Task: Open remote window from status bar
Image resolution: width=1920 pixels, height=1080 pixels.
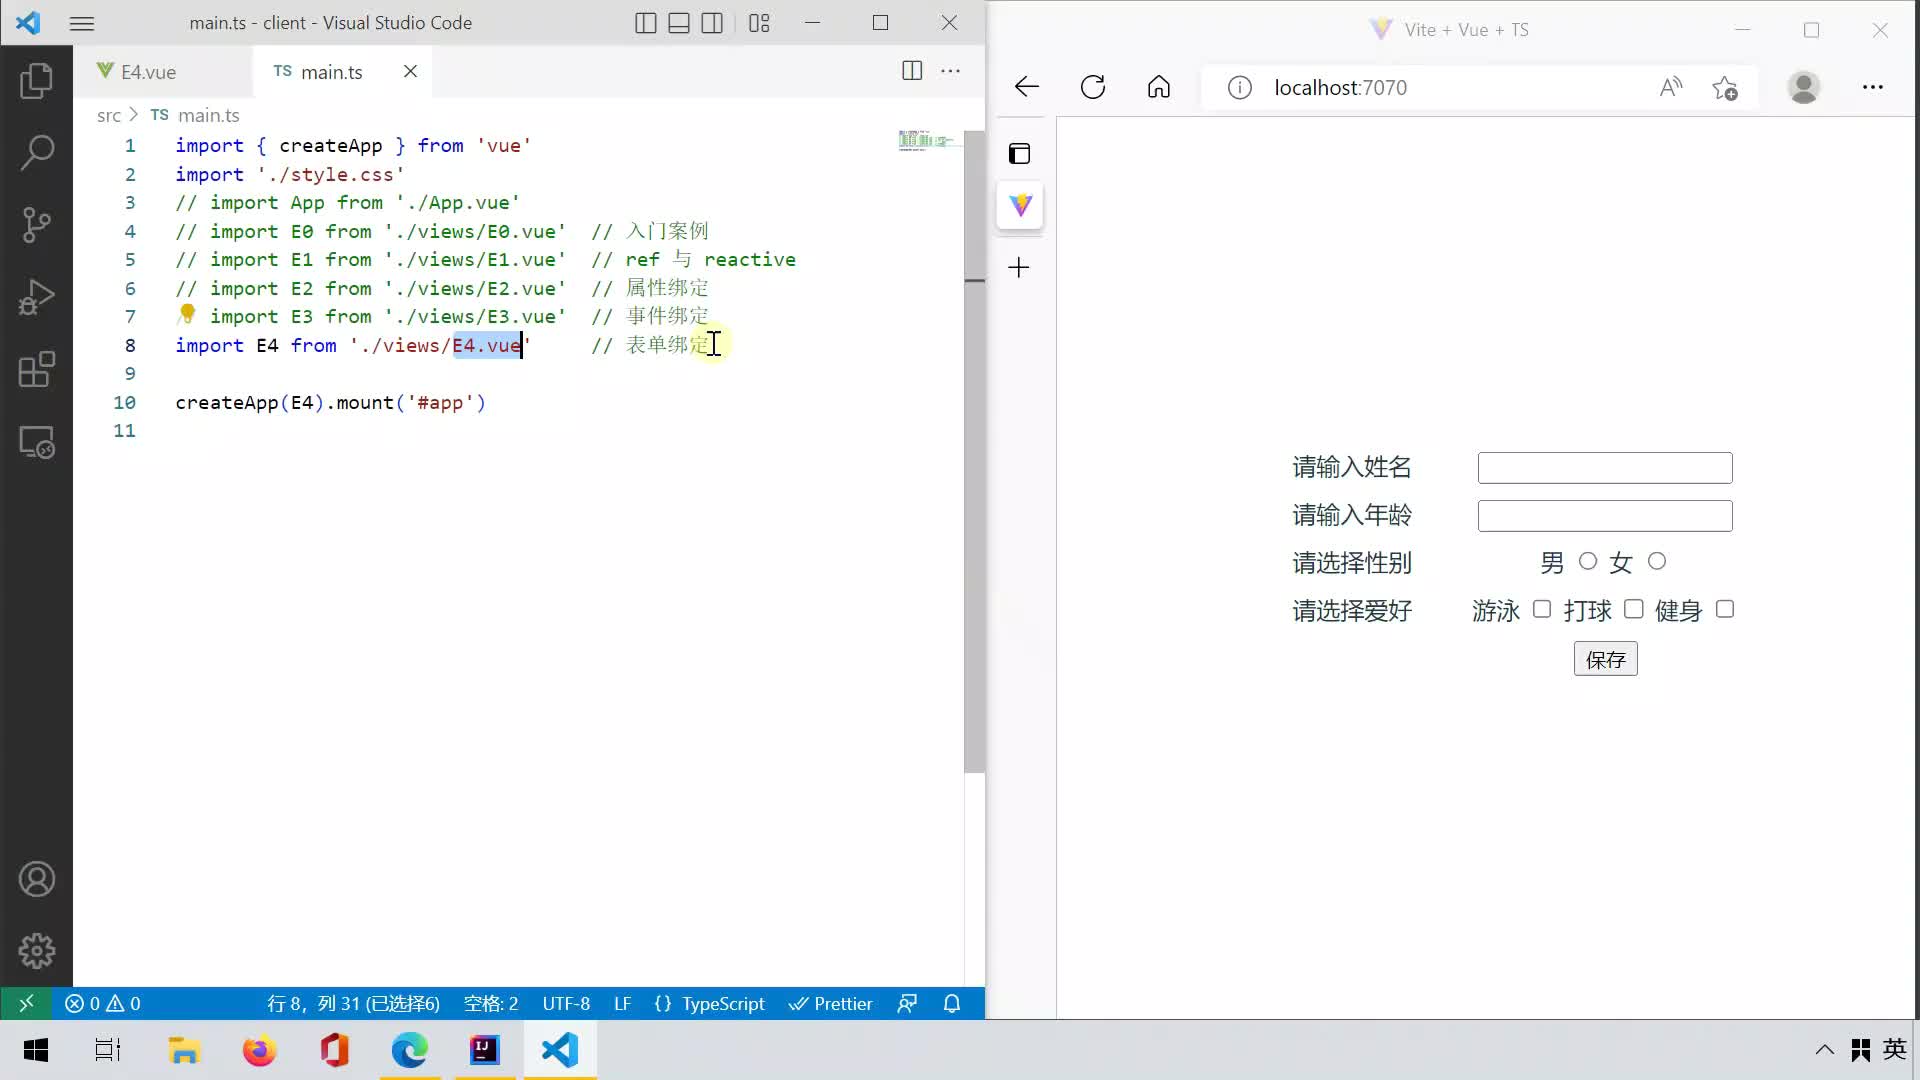Action: 27,1003
